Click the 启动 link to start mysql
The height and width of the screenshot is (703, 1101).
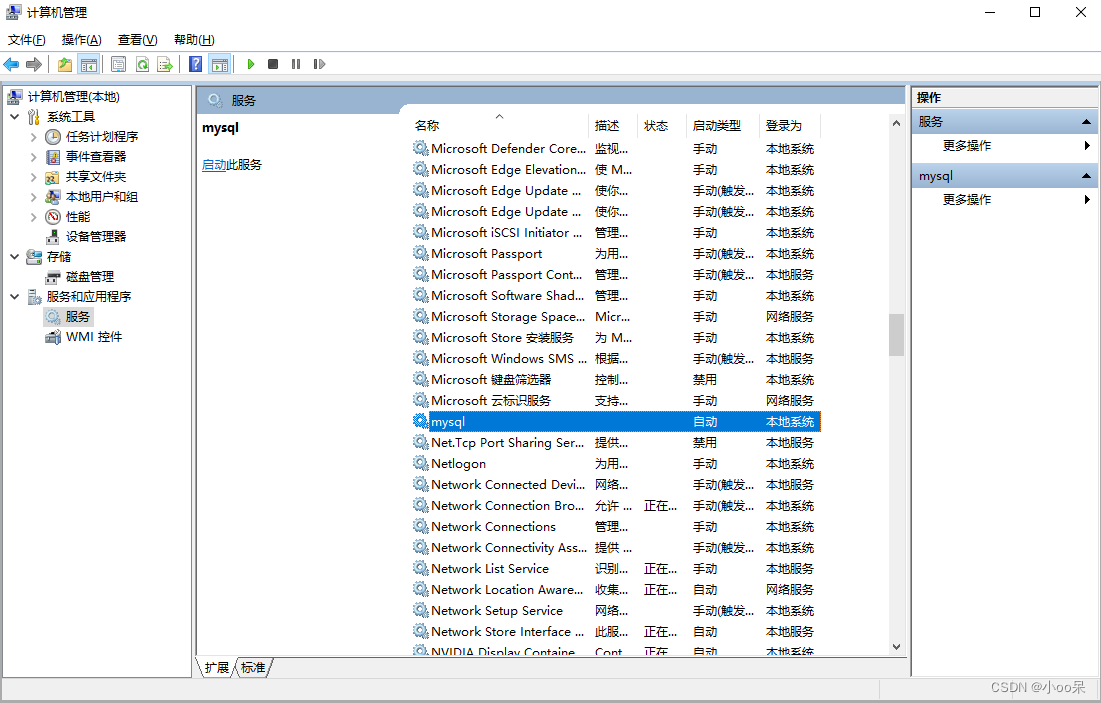(214, 165)
